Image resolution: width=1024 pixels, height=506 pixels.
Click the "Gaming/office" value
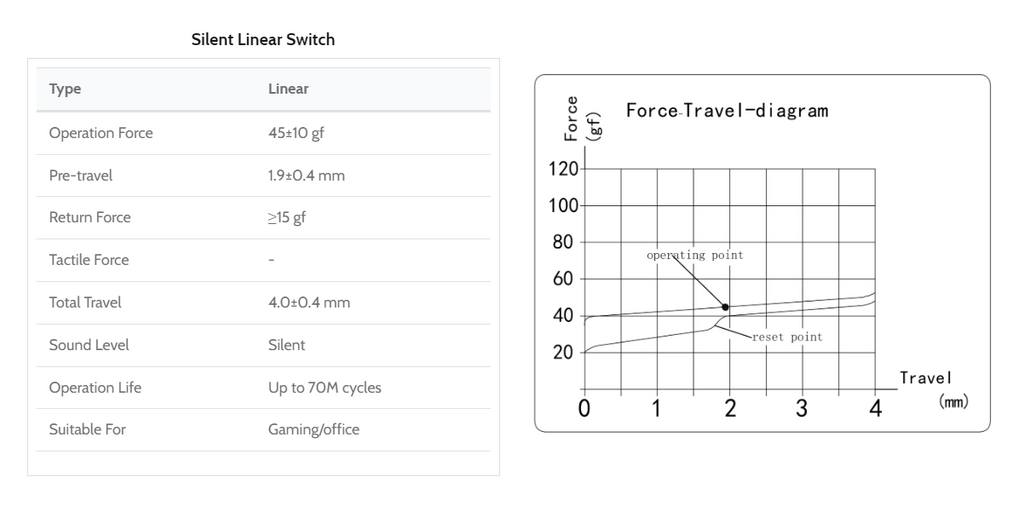coord(313,429)
